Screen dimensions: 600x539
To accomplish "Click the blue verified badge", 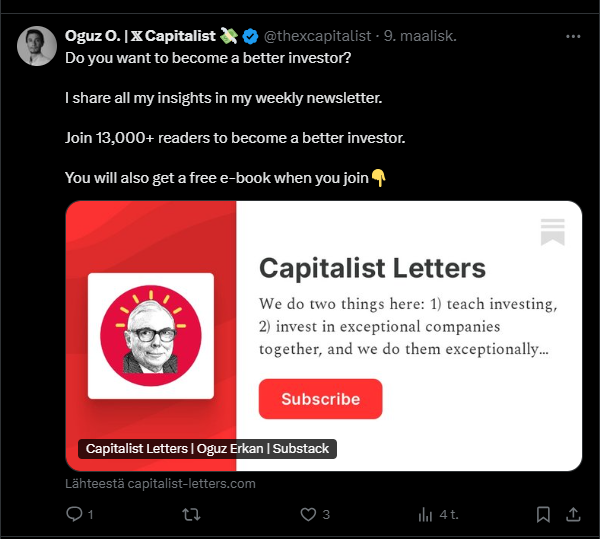I will tap(251, 36).
